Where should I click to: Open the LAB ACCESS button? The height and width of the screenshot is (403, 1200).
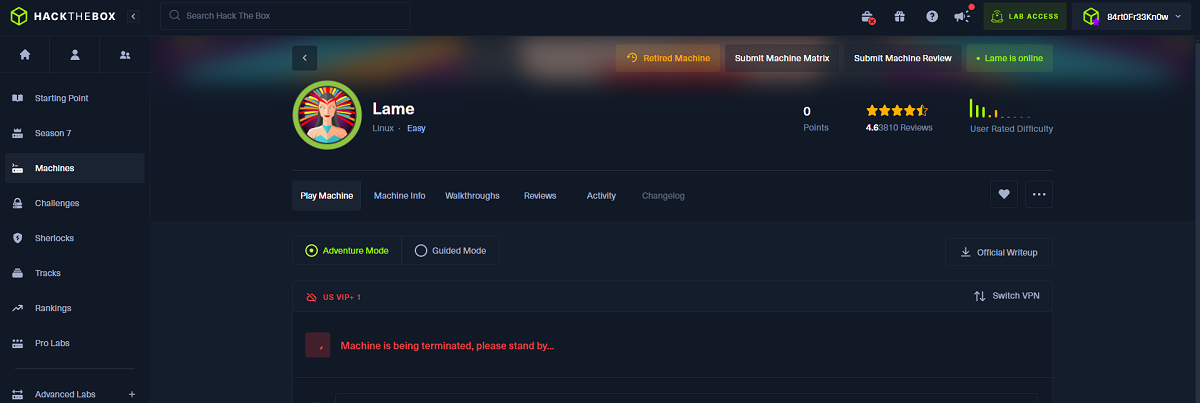click(1025, 16)
